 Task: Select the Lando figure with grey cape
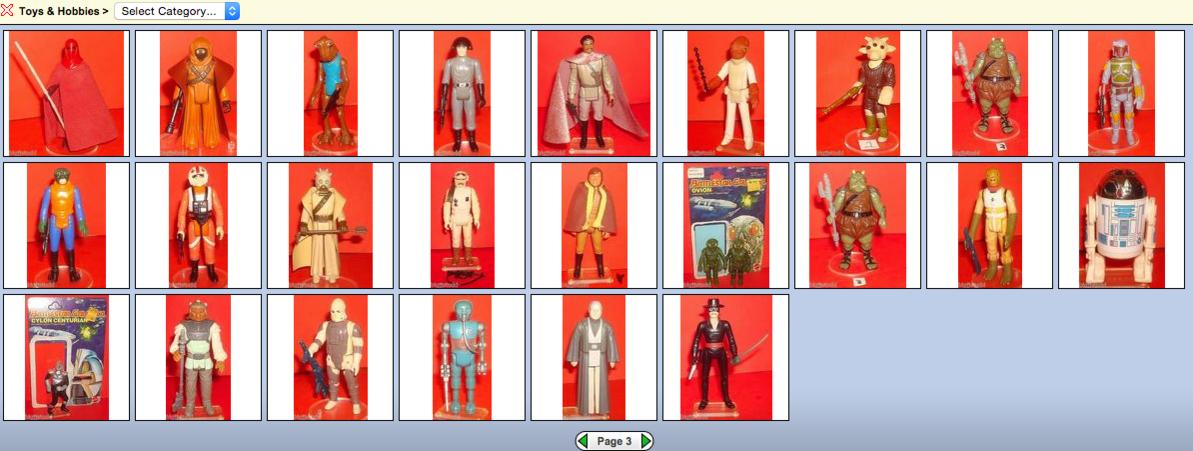pos(594,93)
